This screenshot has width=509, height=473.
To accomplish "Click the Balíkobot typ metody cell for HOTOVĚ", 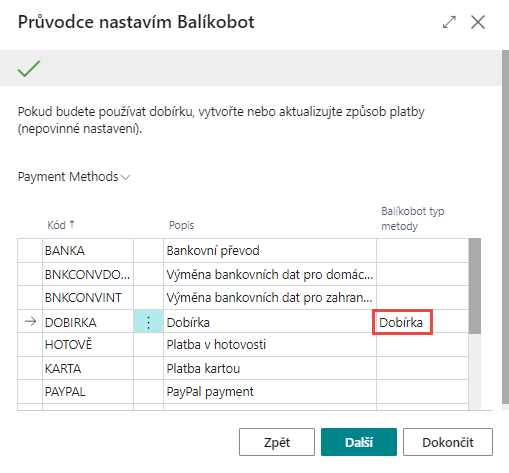I will 422,345.
